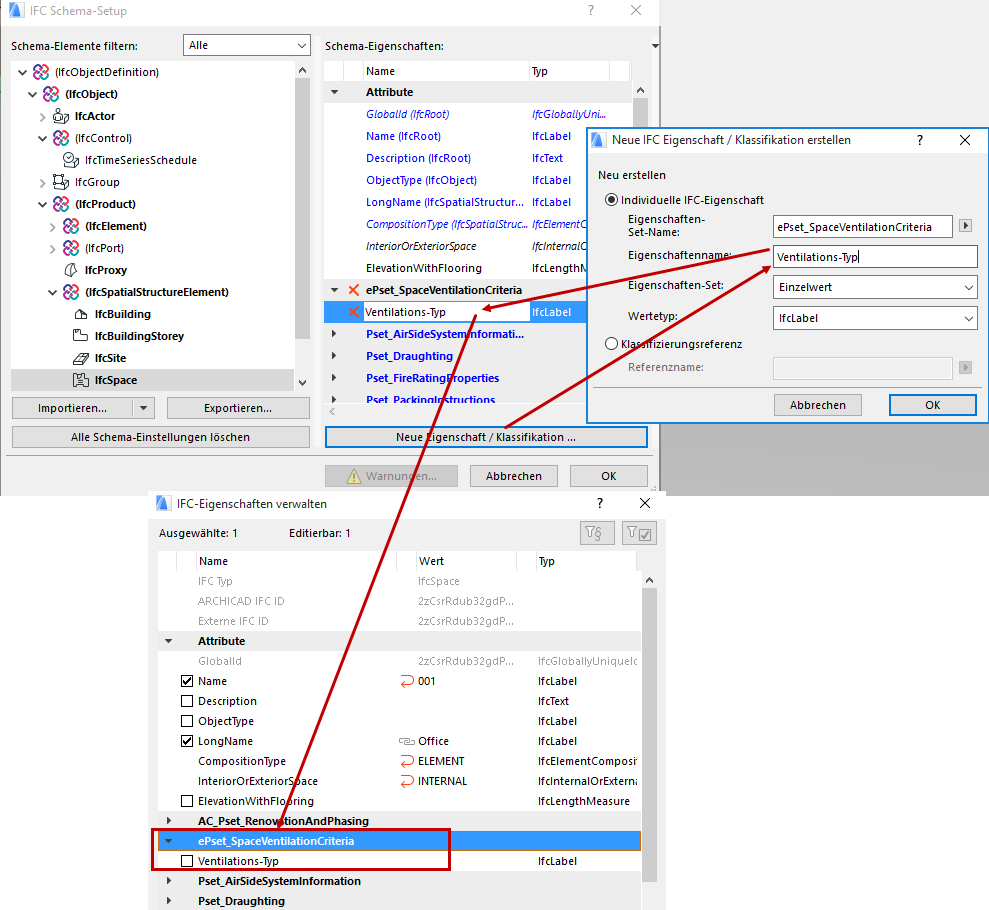
Task: Check the Ventilations-Typ property checkbox
Action: (x=187, y=861)
